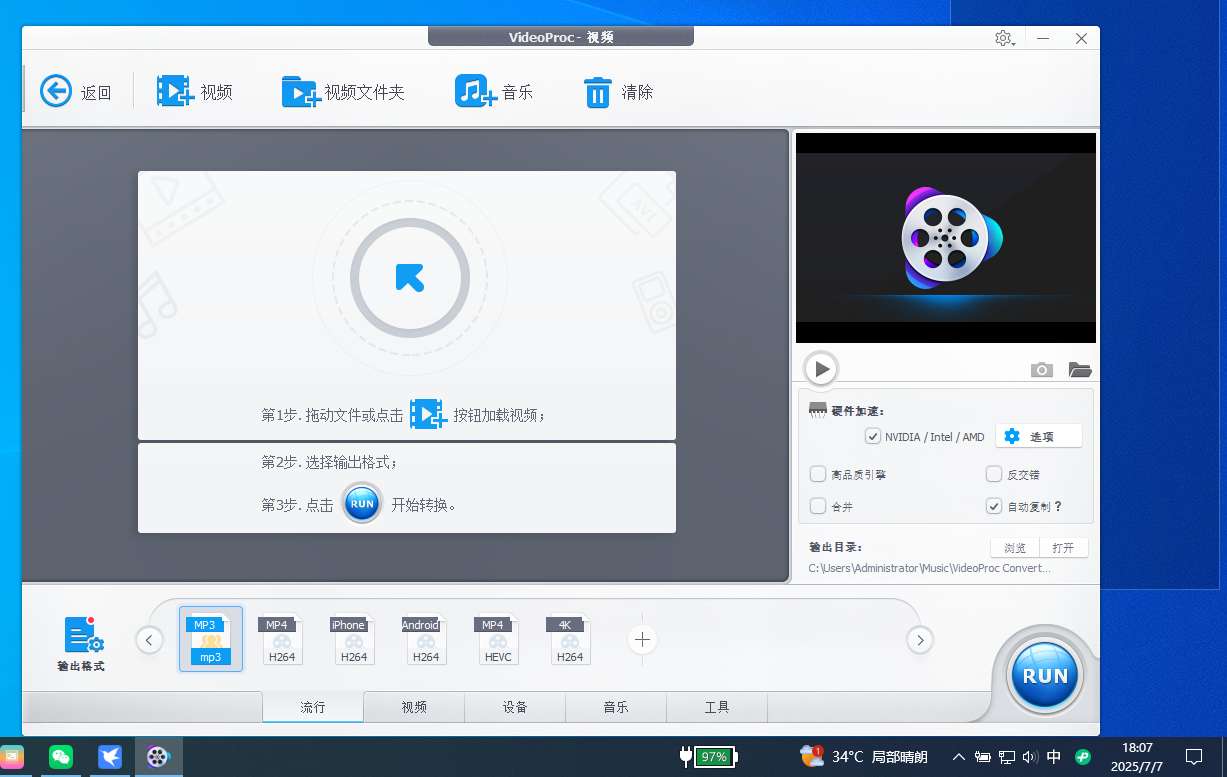Viewport: 1227px width, 777px height.
Task: Click 打开 to open output directory
Action: tap(1064, 548)
